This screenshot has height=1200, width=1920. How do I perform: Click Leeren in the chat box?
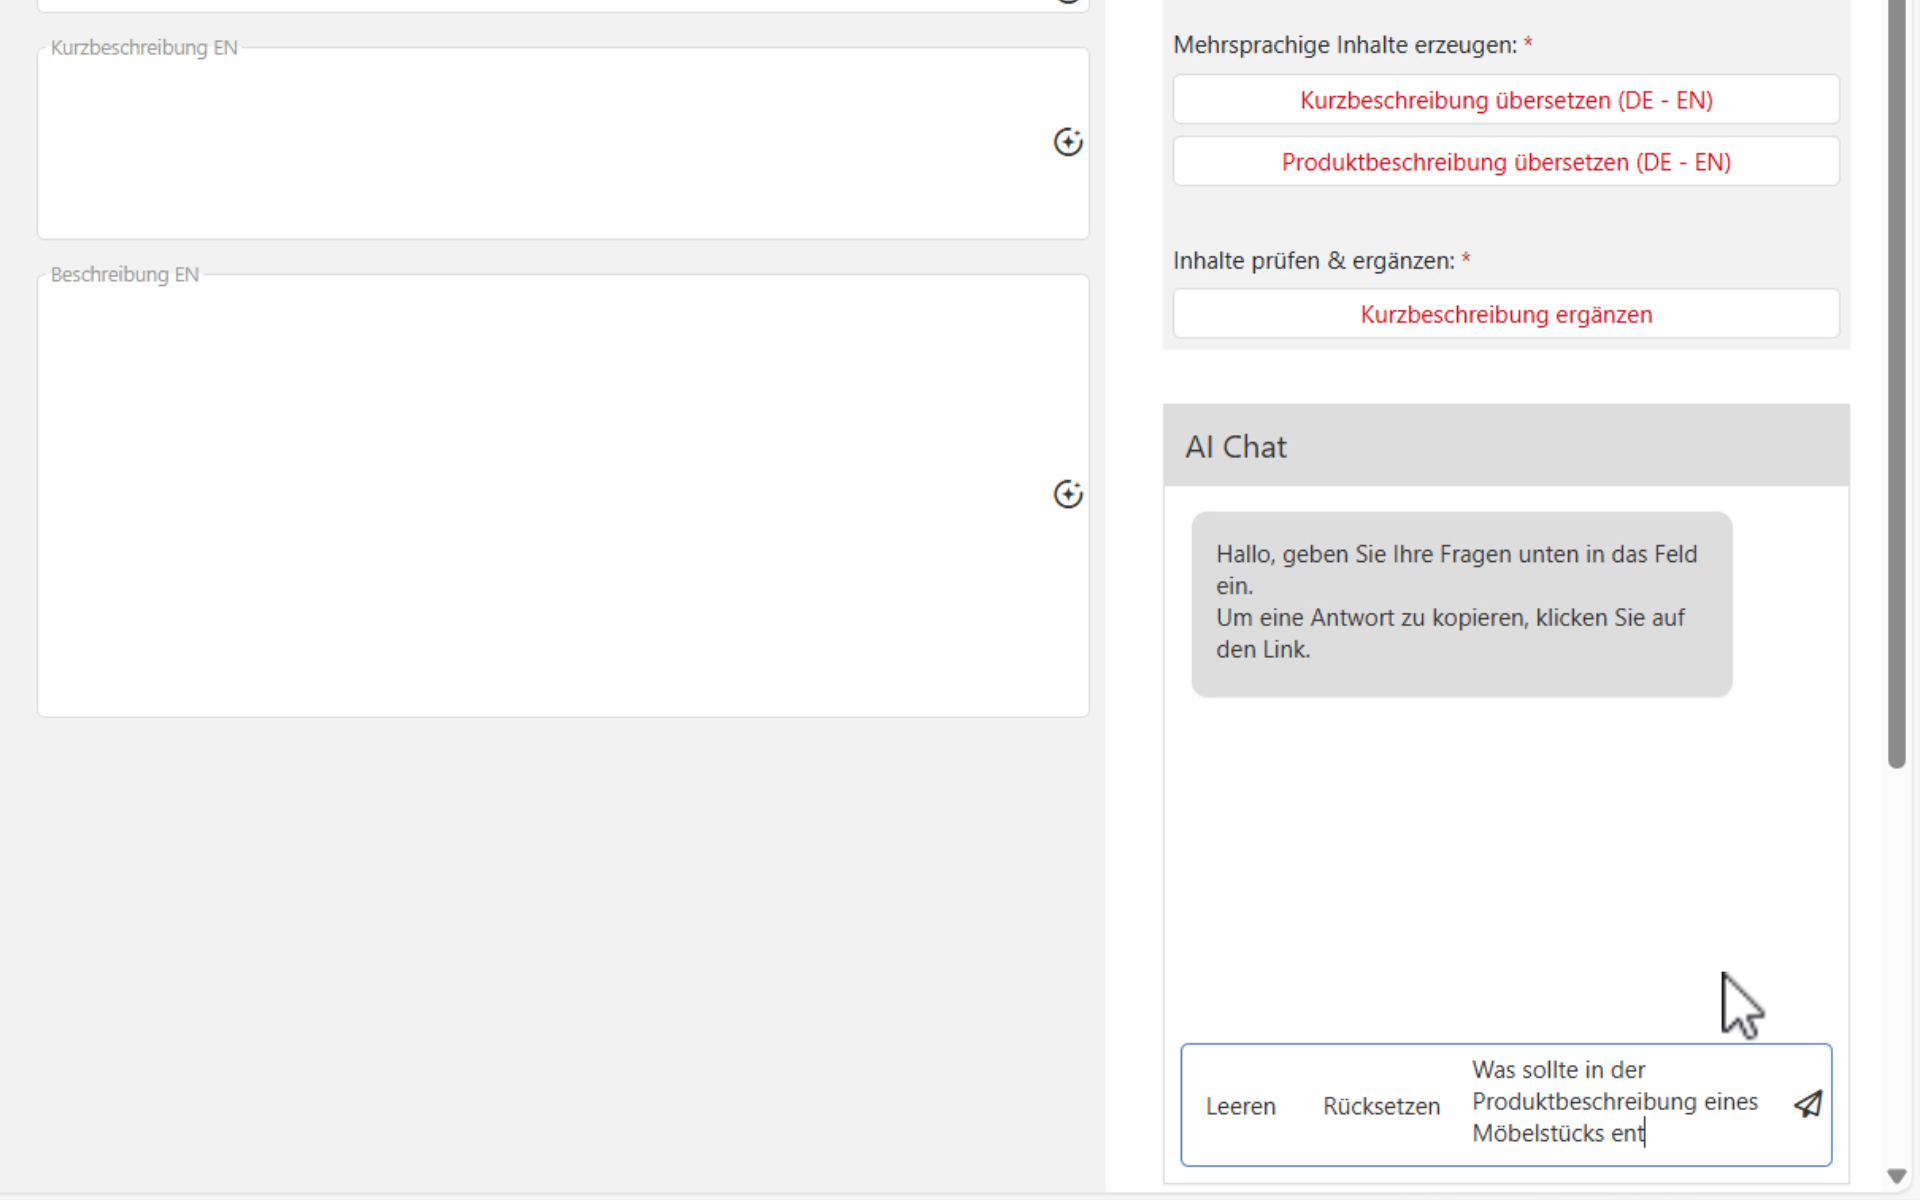tap(1240, 1106)
